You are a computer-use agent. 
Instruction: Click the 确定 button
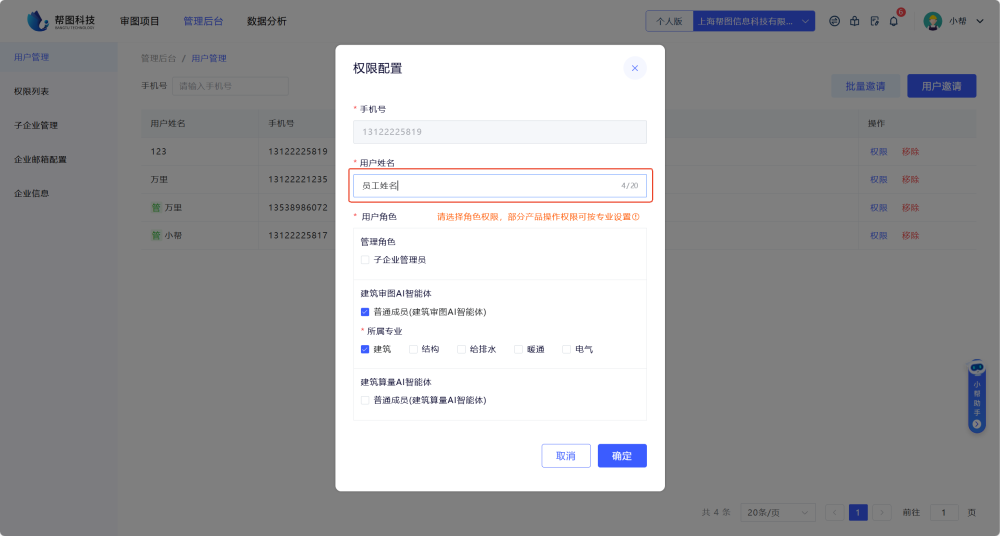pyautogui.click(x=622, y=456)
